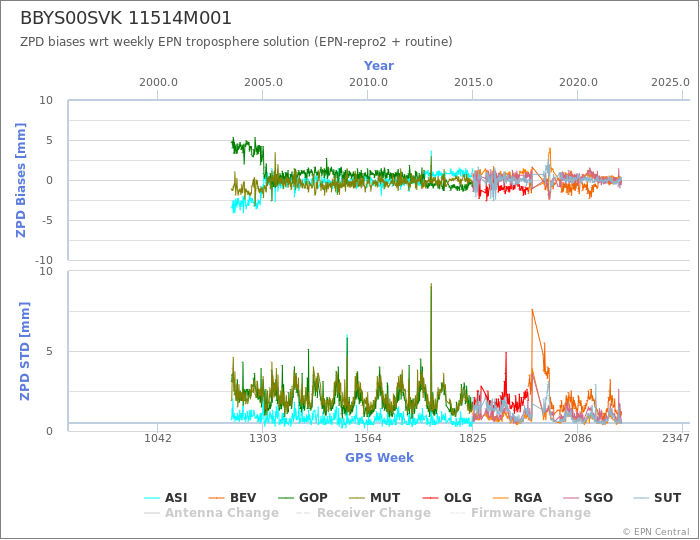The height and width of the screenshot is (540, 700).
Task: Hide the MUT series via legend
Action: [x=375, y=498]
